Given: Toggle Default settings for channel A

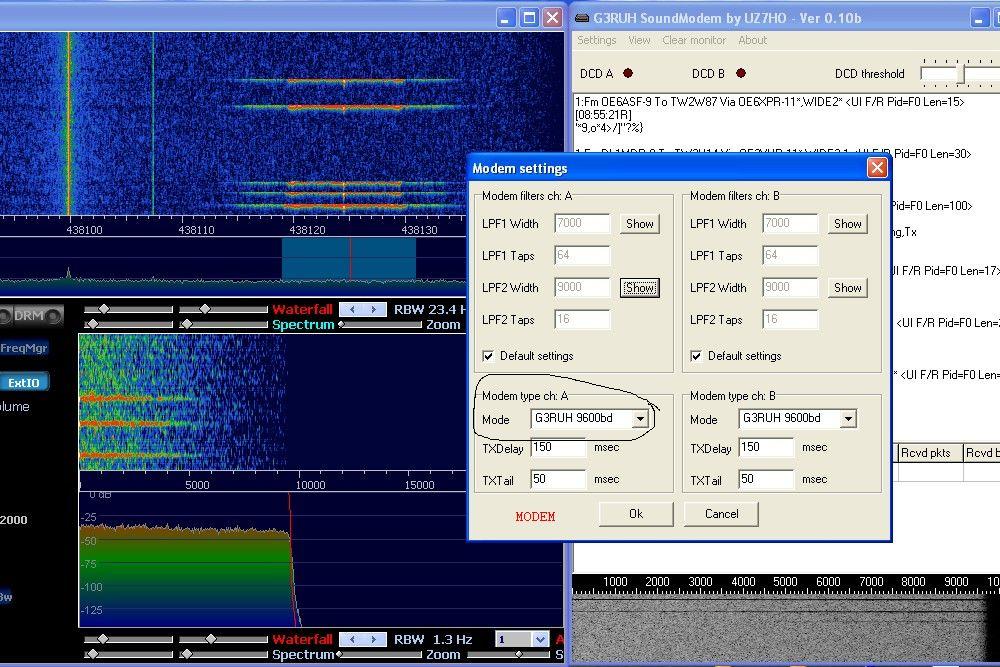Looking at the screenshot, I should coord(488,356).
